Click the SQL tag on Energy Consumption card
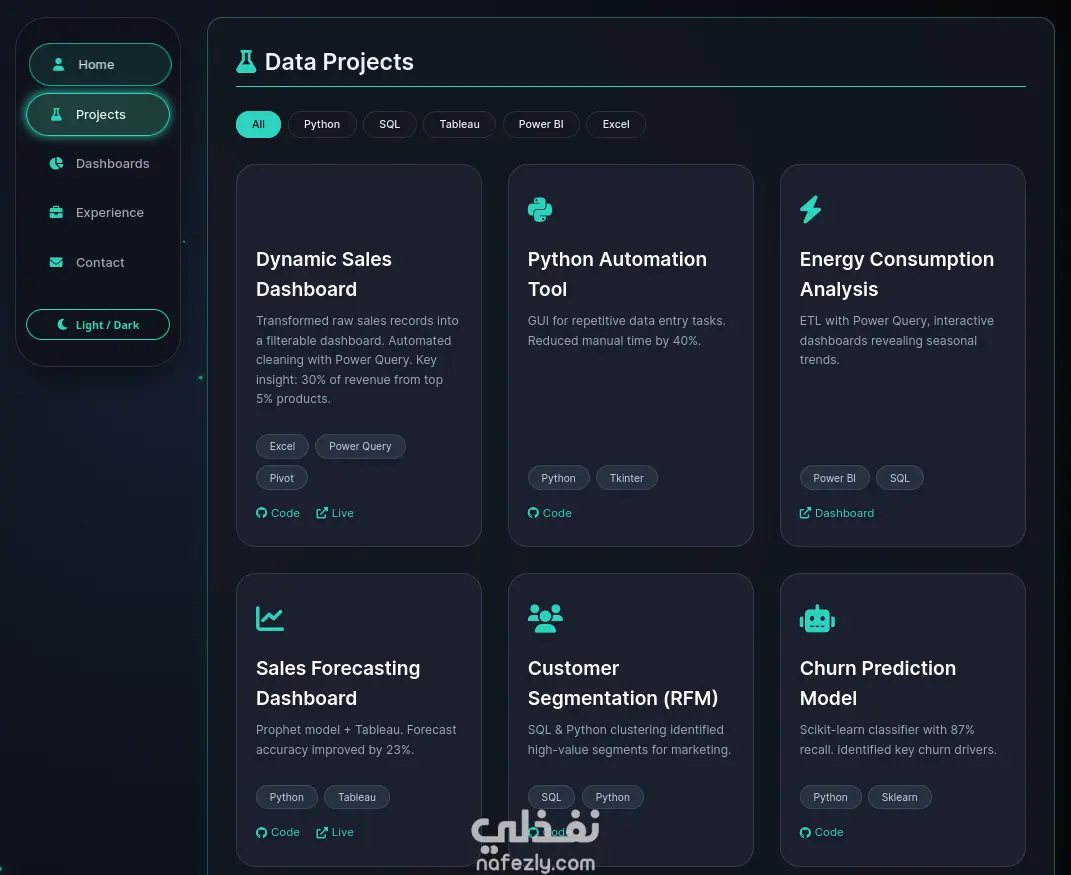Image resolution: width=1071 pixels, height=875 pixels. tap(900, 478)
